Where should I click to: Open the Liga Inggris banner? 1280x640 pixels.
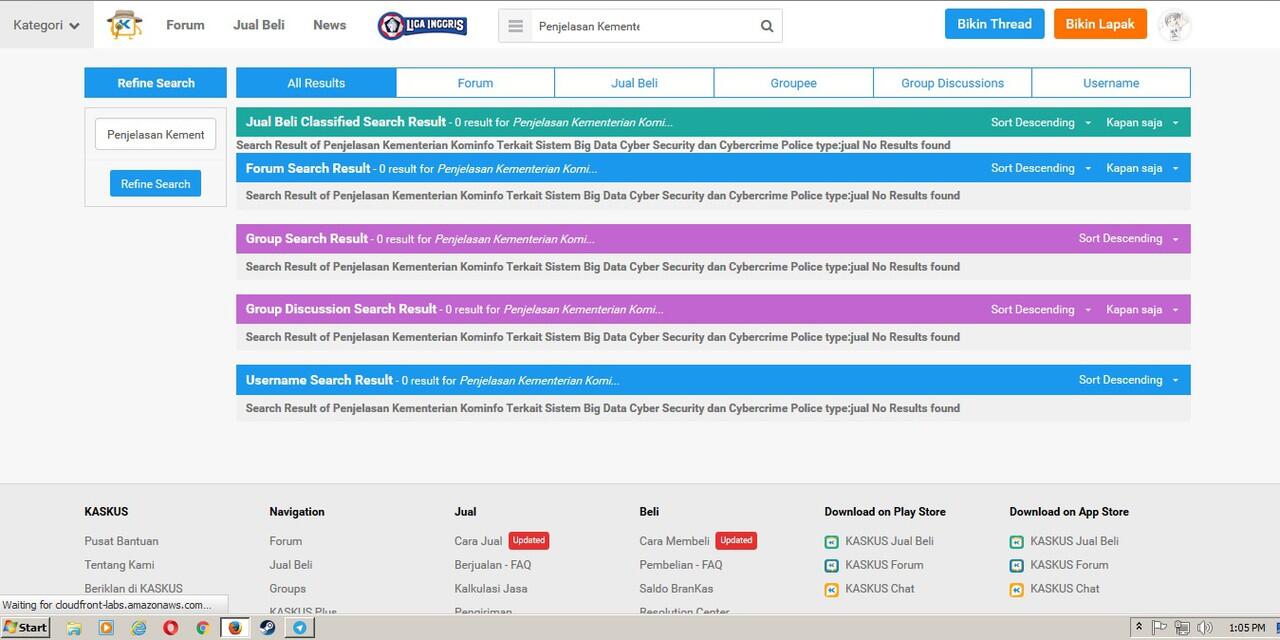pos(422,25)
